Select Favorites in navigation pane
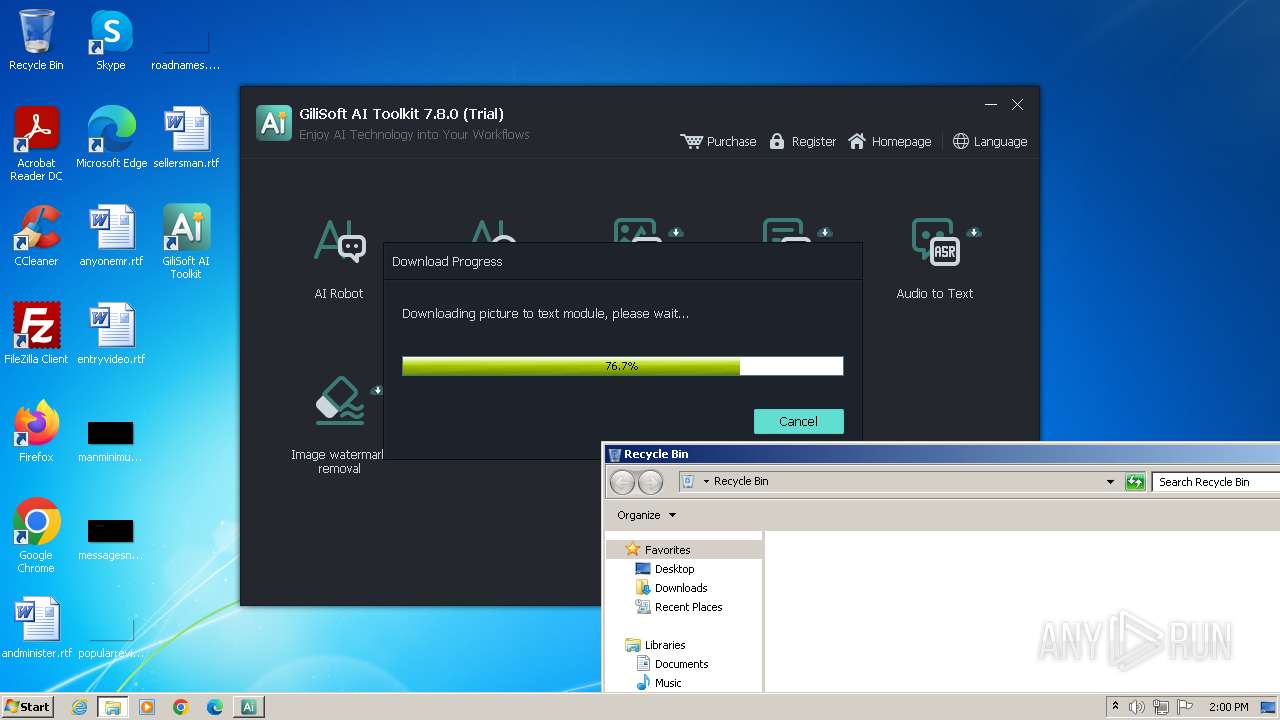Image resolution: width=1280 pixels, height=720 pixels. tap(667, 550)
